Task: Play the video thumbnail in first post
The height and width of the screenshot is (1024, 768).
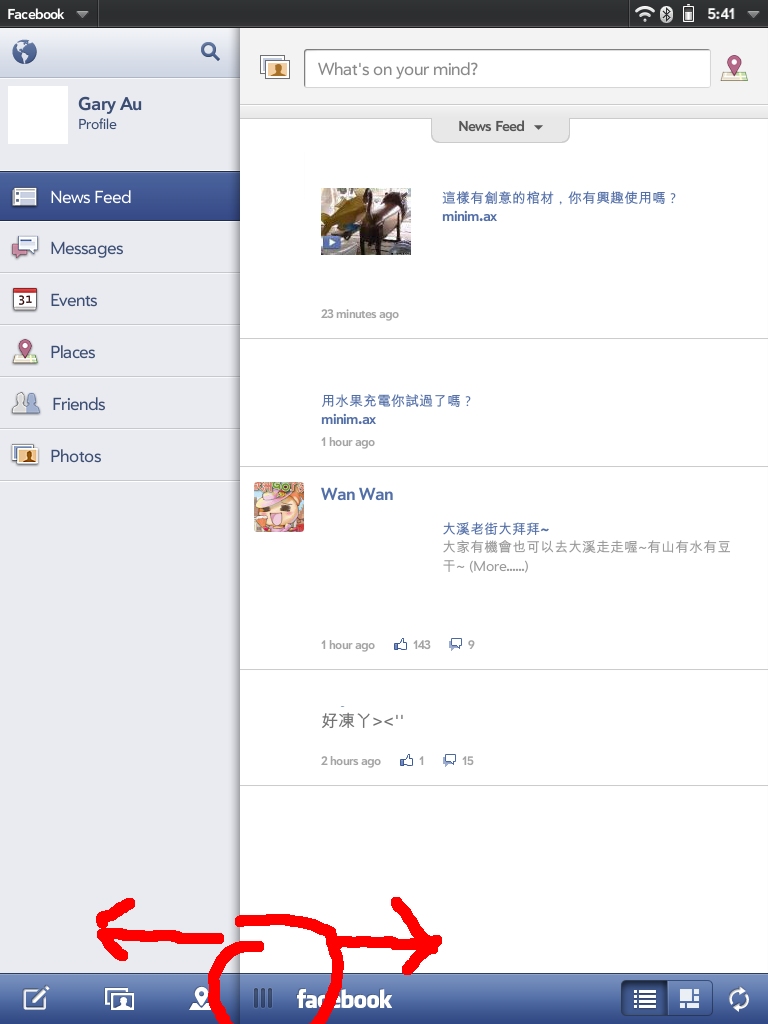Action: pos(366,221)
